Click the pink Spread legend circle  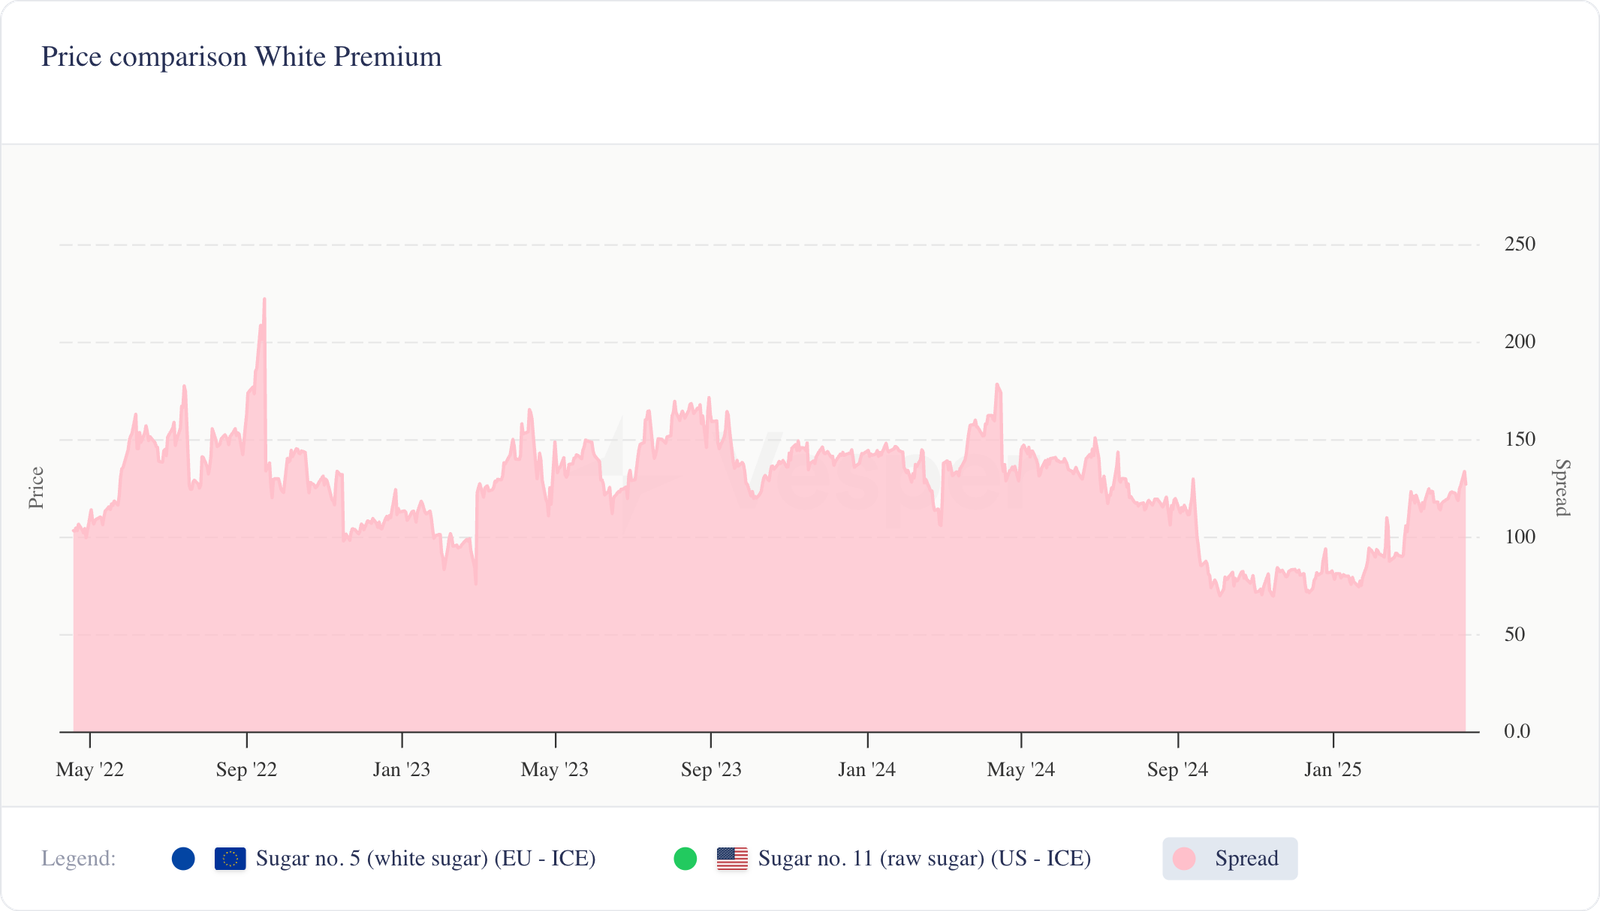(1184, 859)
